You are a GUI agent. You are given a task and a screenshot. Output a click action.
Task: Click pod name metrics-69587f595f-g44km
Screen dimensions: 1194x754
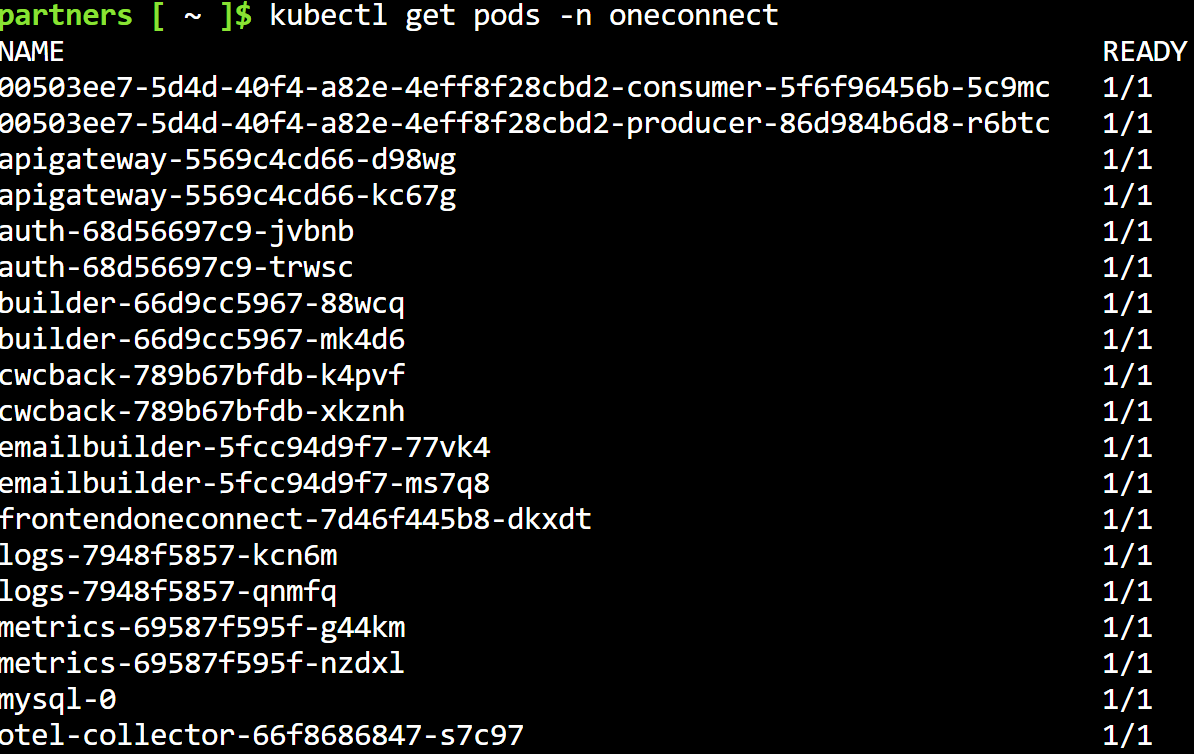[x=202, y=628]
